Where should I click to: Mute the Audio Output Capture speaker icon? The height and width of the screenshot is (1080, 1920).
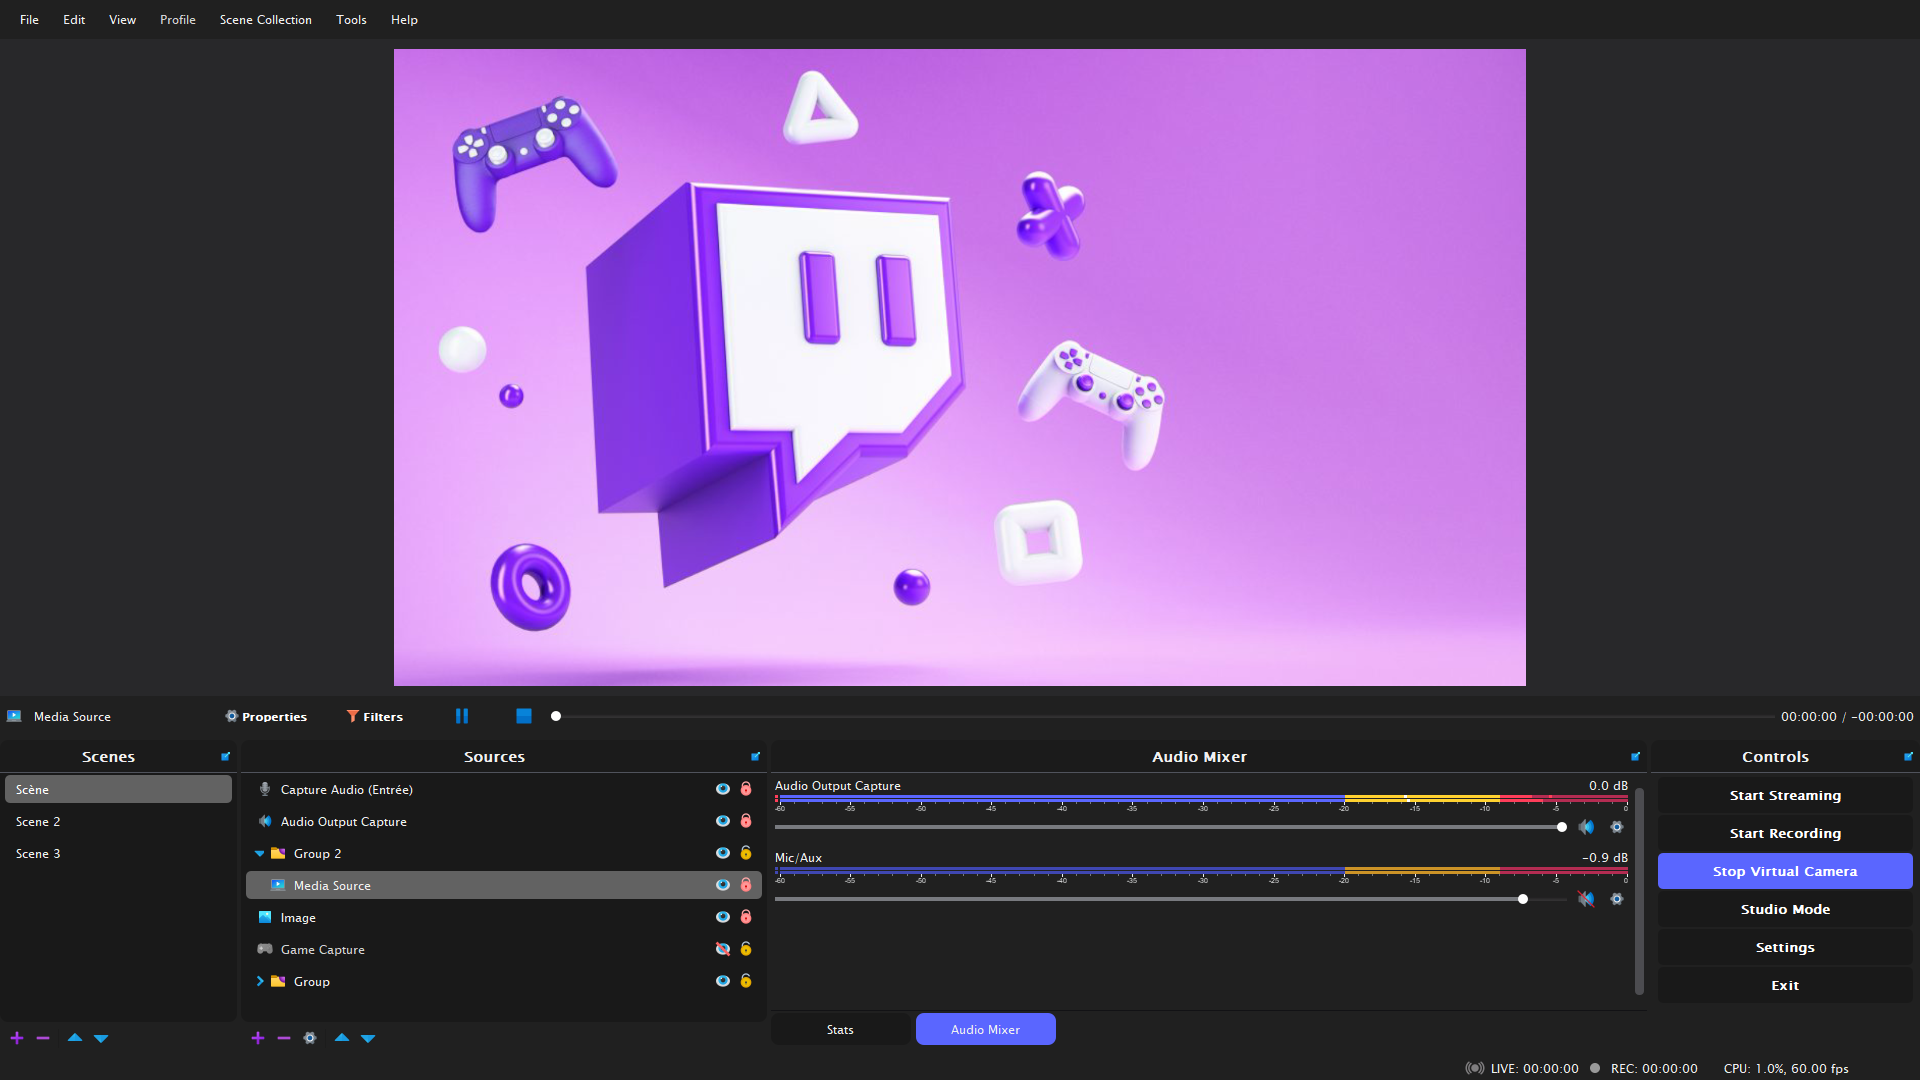[1586, 827]
